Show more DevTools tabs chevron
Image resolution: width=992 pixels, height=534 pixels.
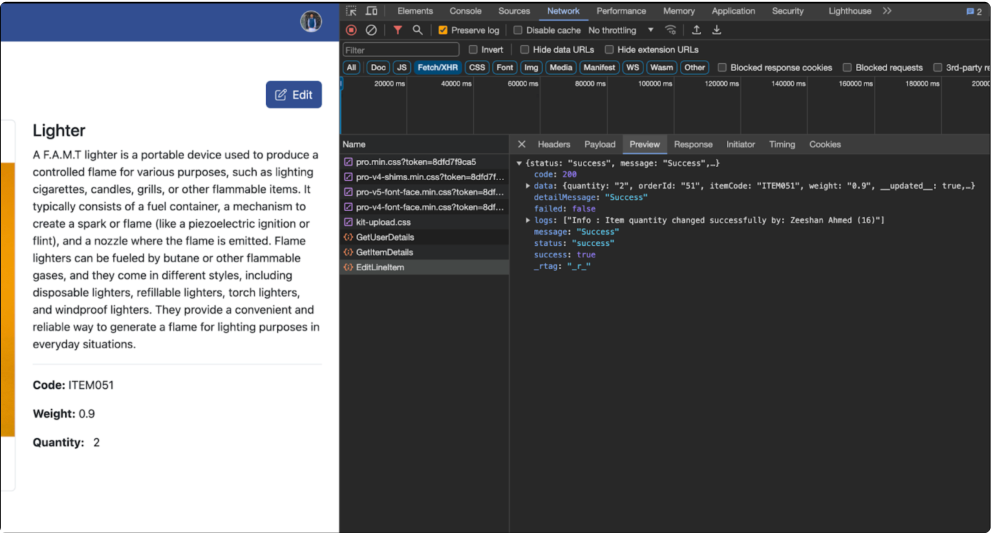pyautogui.click(x=887, y=11)
